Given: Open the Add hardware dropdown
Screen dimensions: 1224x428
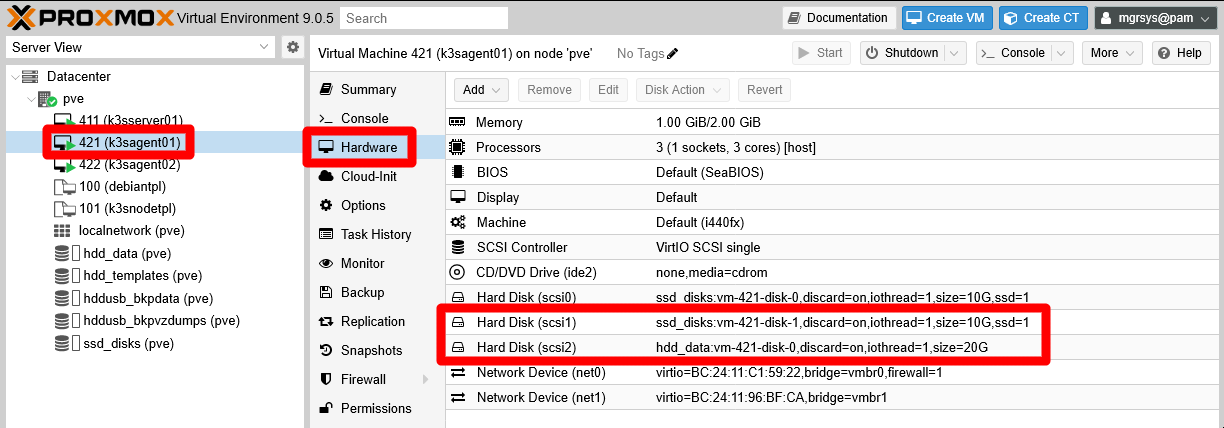Looking at the screenshot, I should 482,89.
